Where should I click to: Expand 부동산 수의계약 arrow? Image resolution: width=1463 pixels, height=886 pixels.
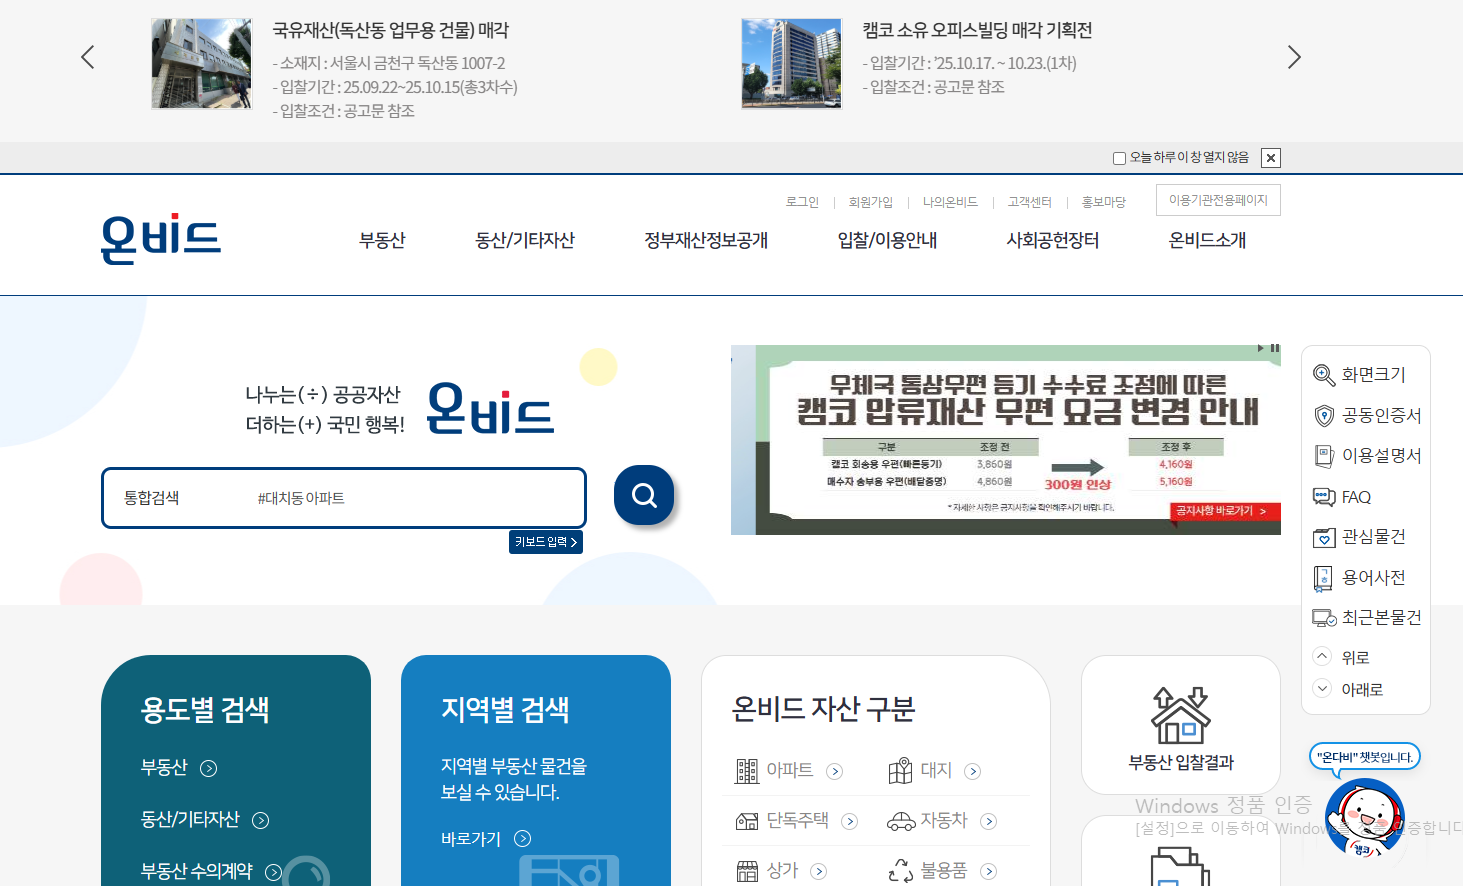pos(273,872)
